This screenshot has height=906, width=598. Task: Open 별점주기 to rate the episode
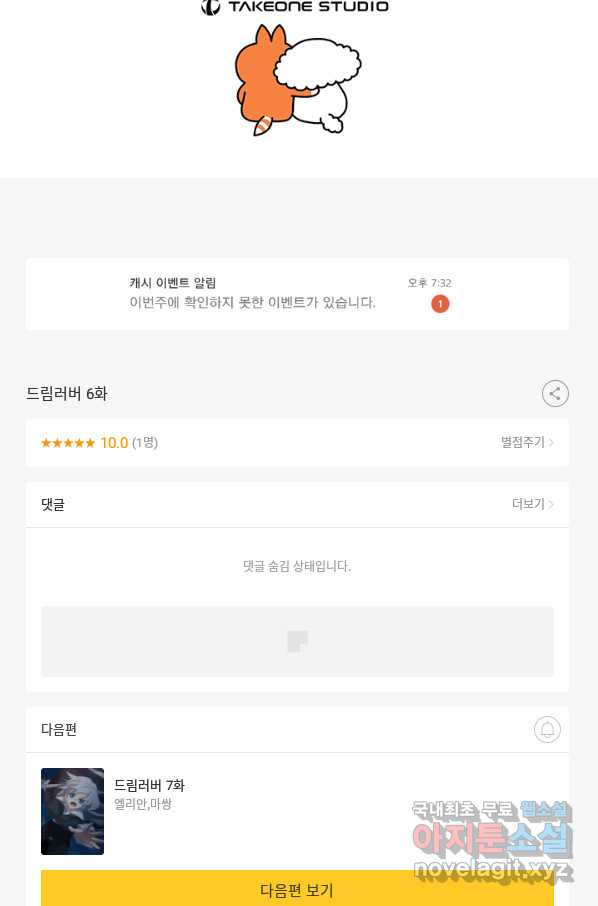[x=522, y=442]
